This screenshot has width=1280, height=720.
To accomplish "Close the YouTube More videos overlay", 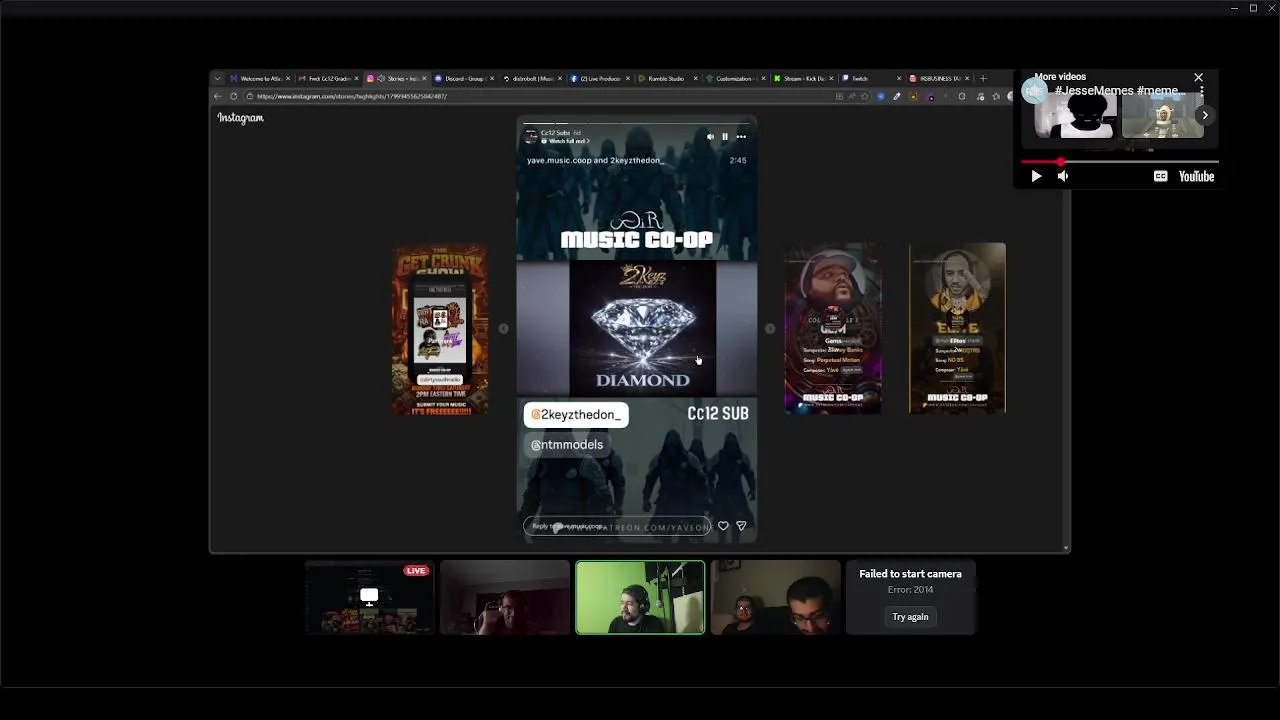I will tap(1198, 77).
